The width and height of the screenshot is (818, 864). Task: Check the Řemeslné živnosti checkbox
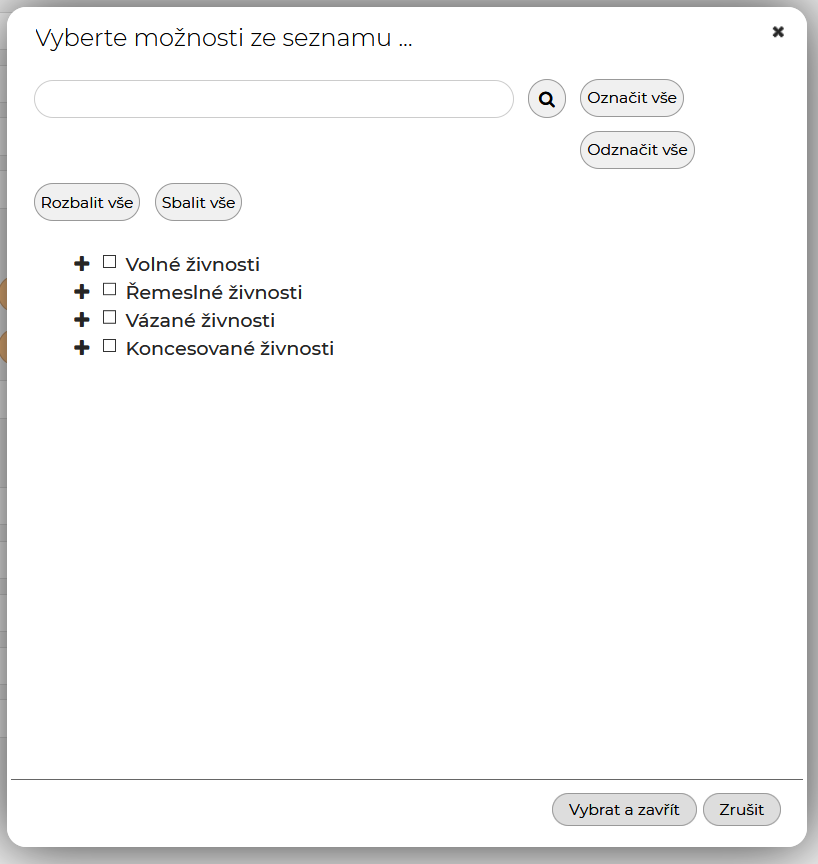pos(110,289)
